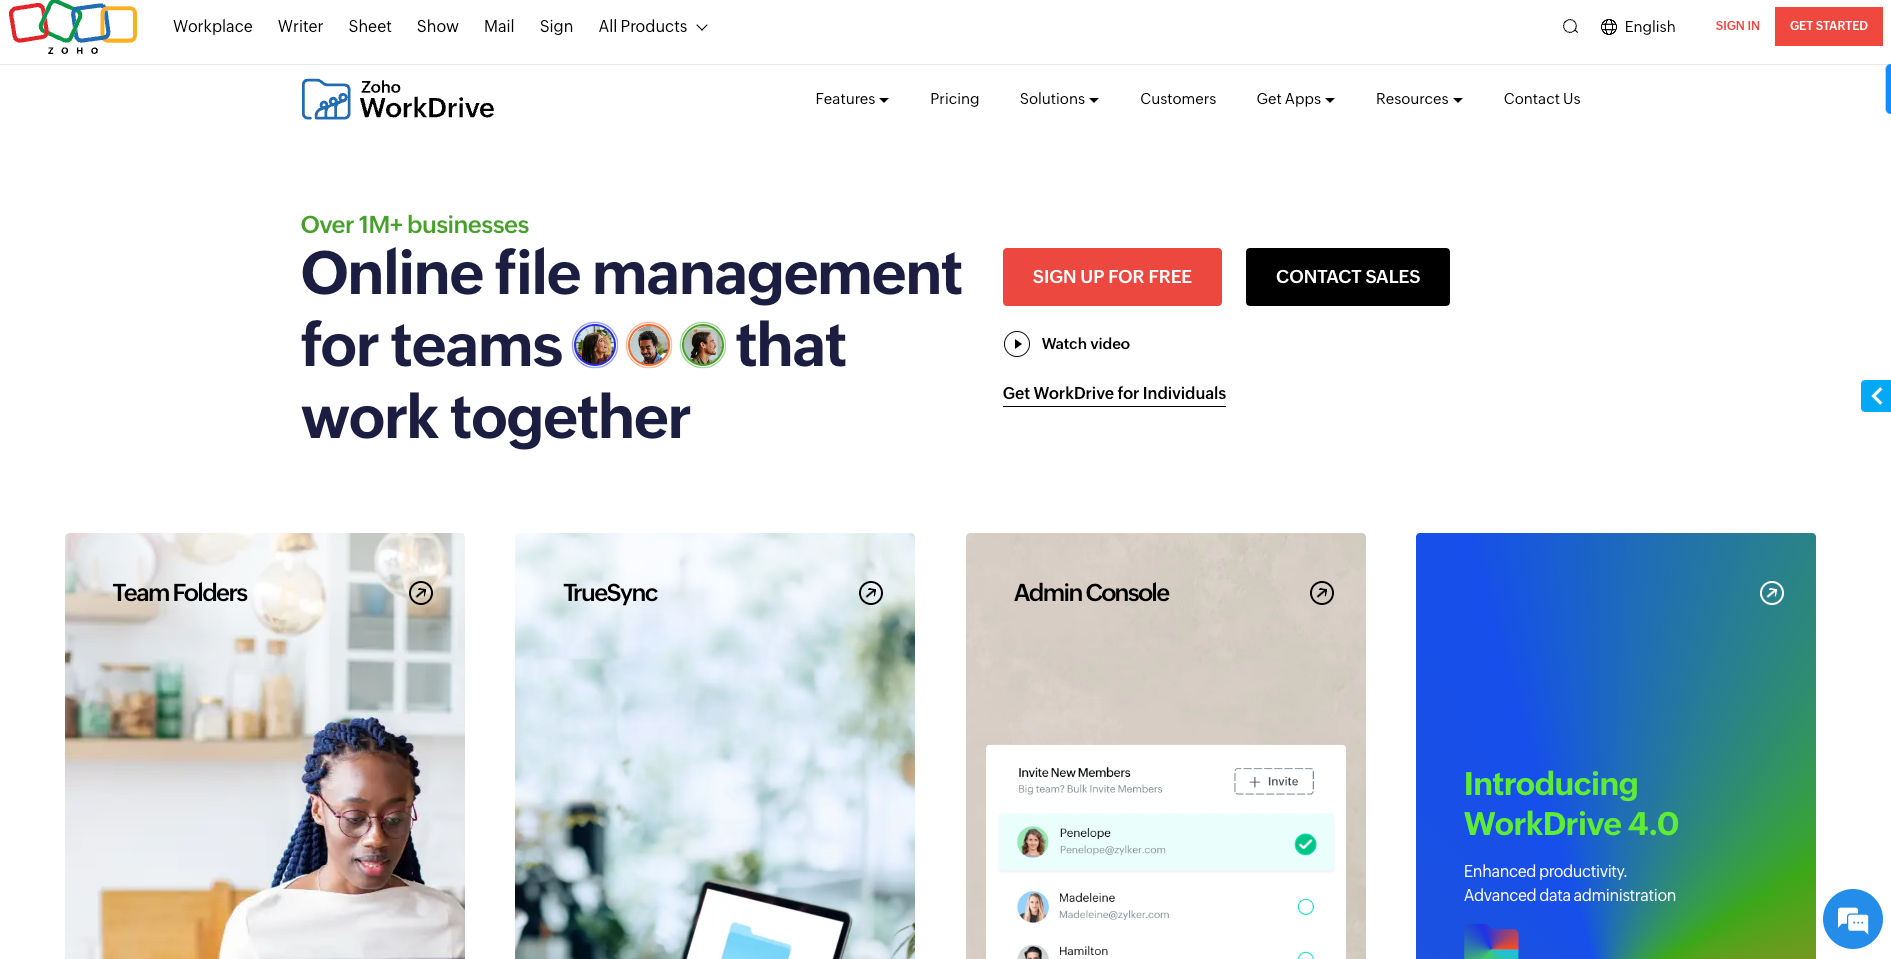The image size is (1891, 959).
Task: Click the first team member avatar
Action: (595, 345)
